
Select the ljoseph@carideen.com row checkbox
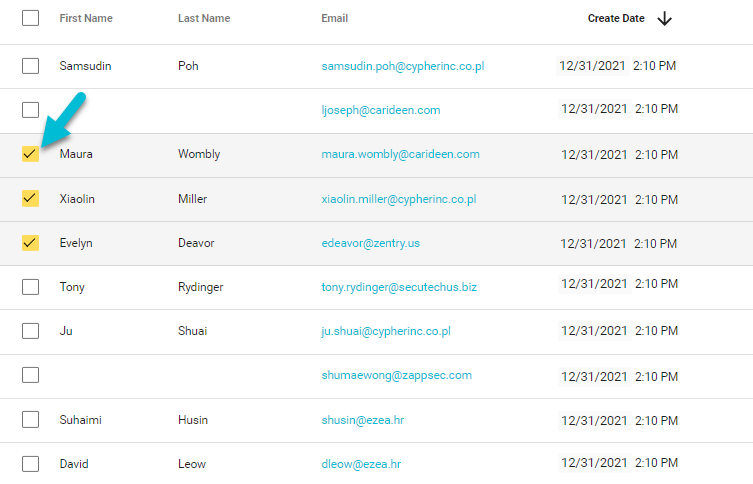pyautogui.click(x=30, y=110)
